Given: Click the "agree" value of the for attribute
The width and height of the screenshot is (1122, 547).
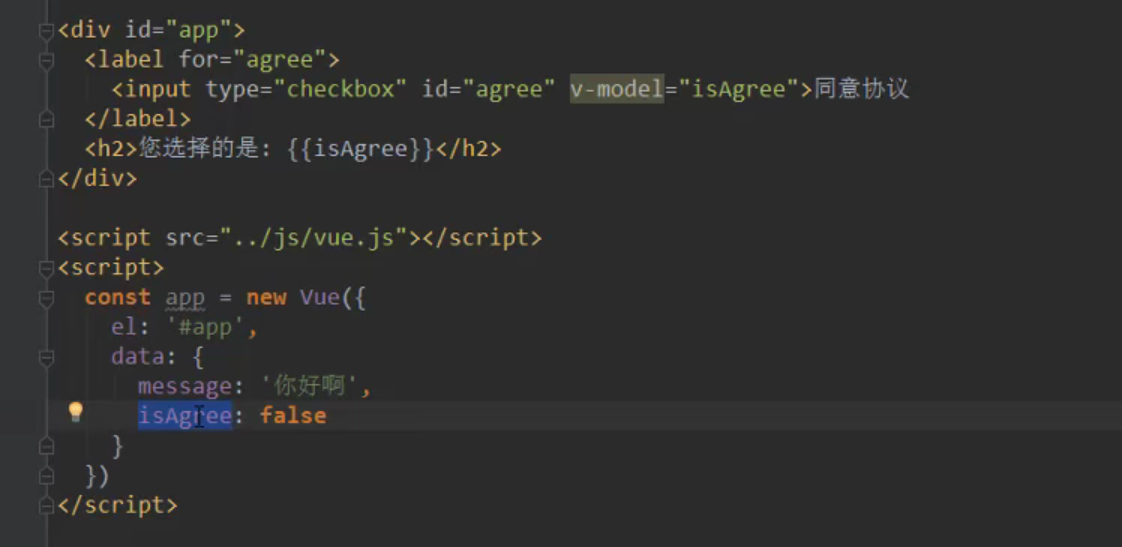Looking at the screenshot, I should coord(279,60).
